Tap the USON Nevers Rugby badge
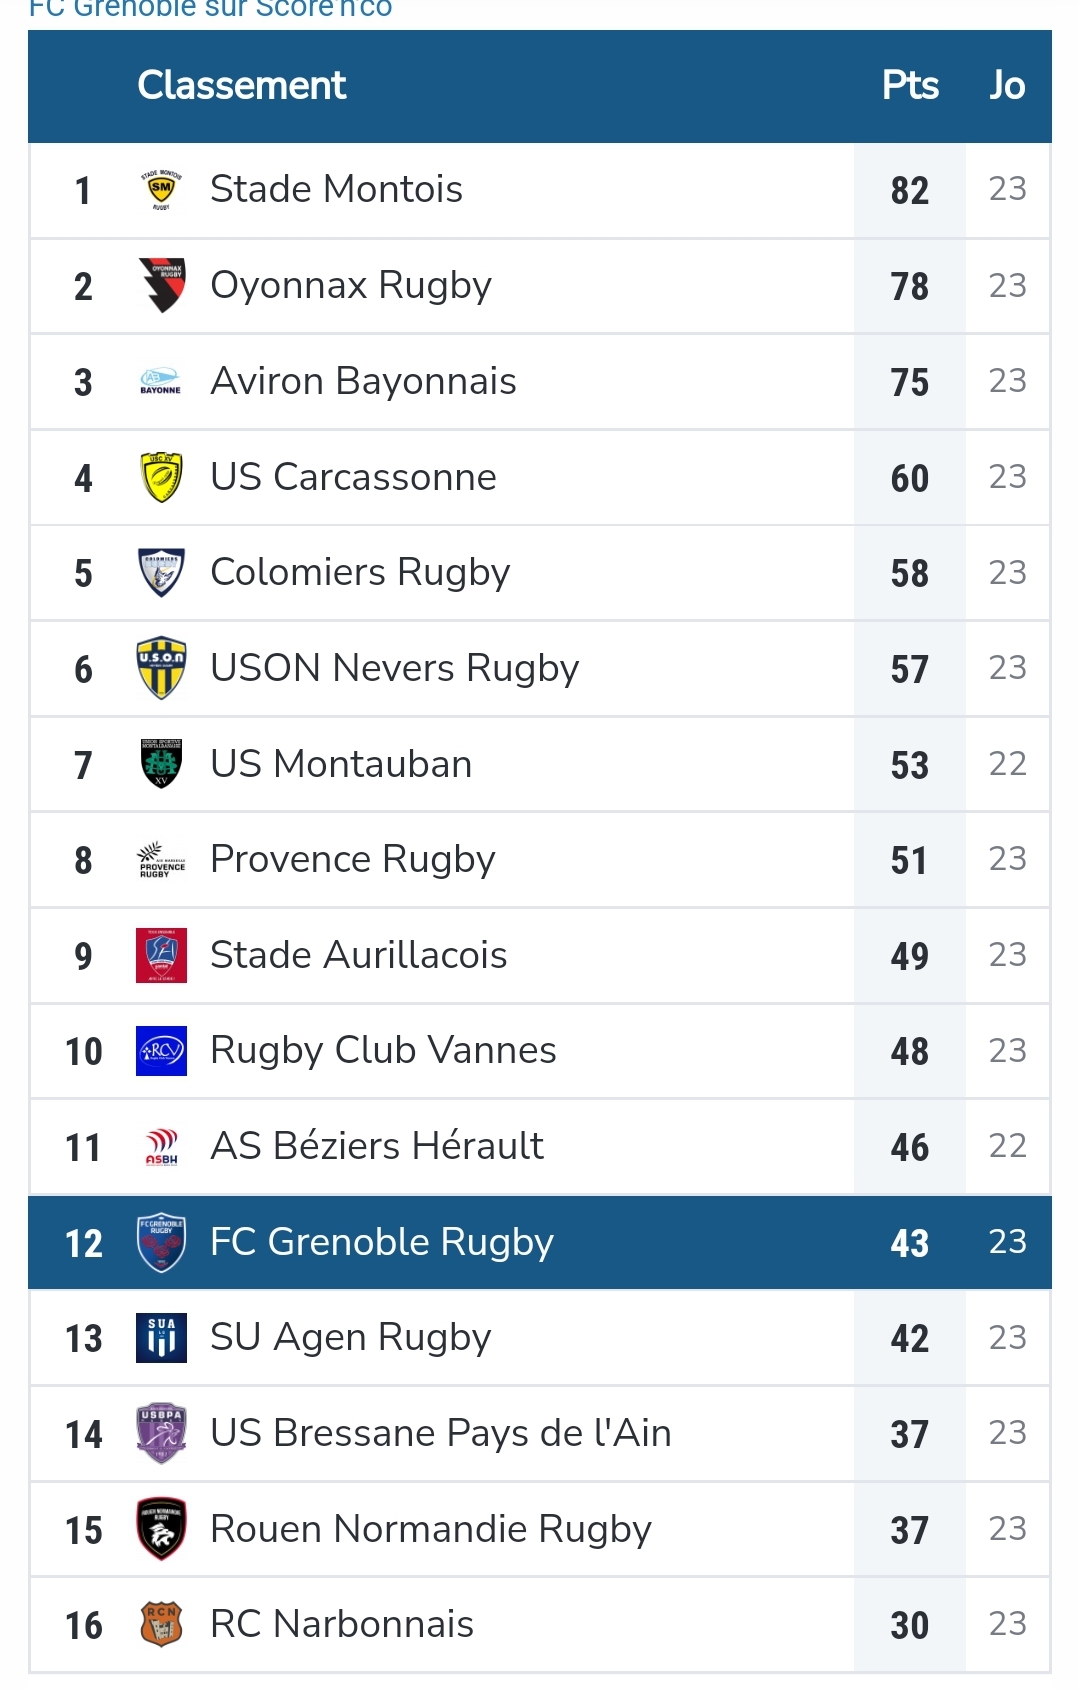 coord(161,668)
